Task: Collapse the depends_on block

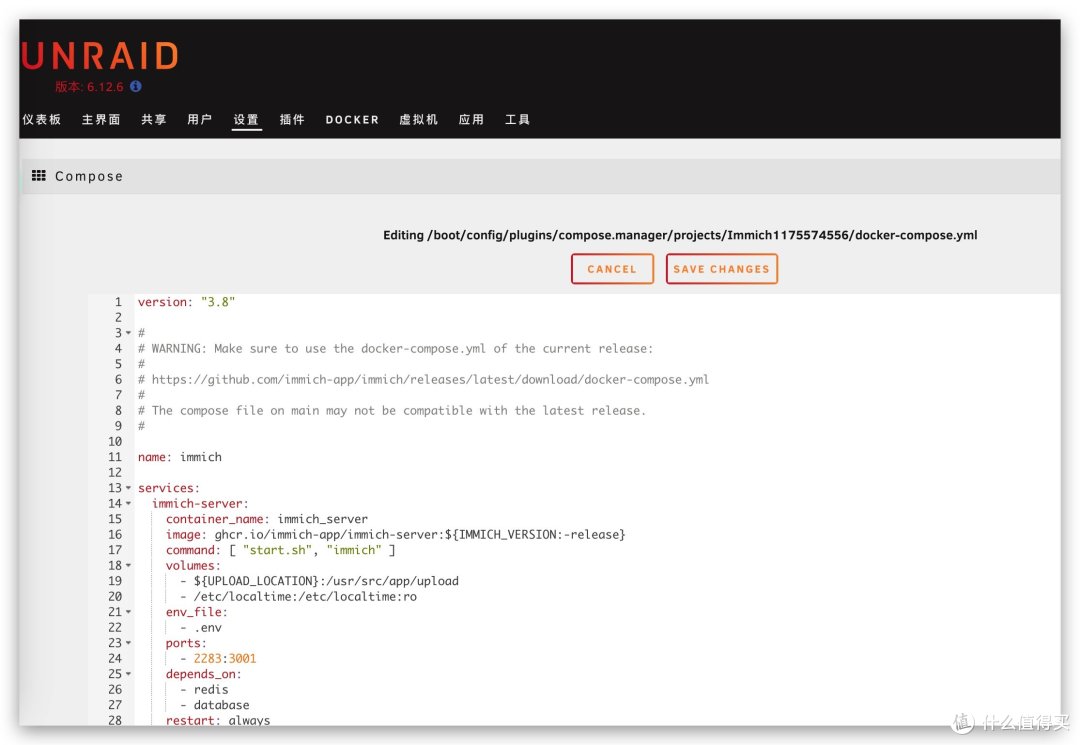Action: click(127, 674)
